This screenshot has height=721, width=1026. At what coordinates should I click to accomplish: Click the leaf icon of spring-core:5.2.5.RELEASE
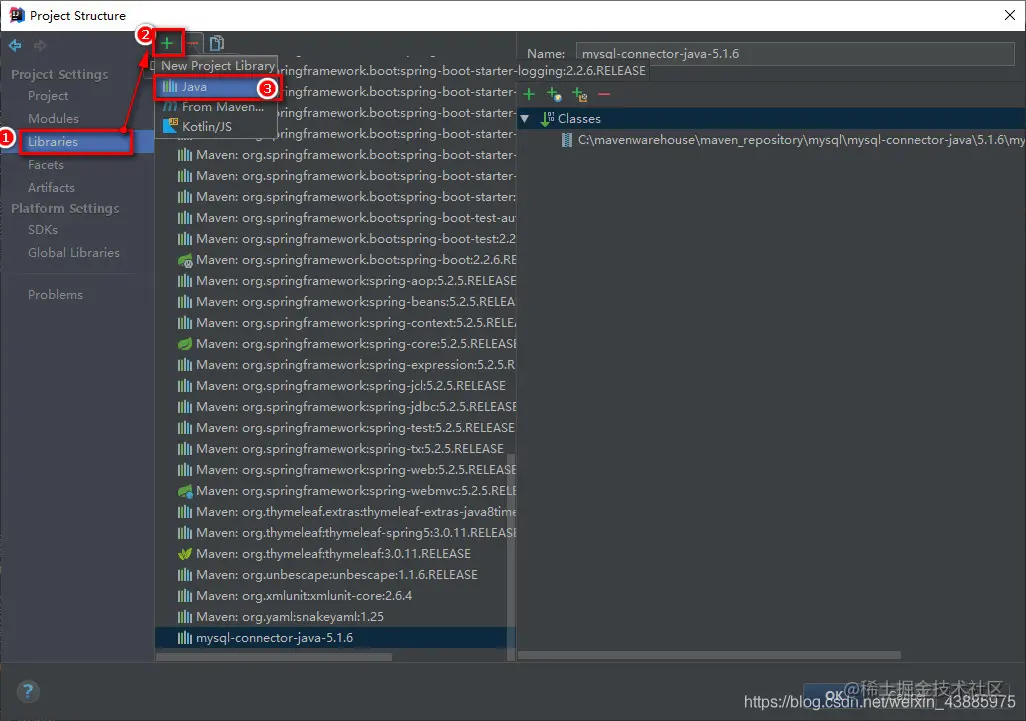pyautogui.click(x=185, y=343)
